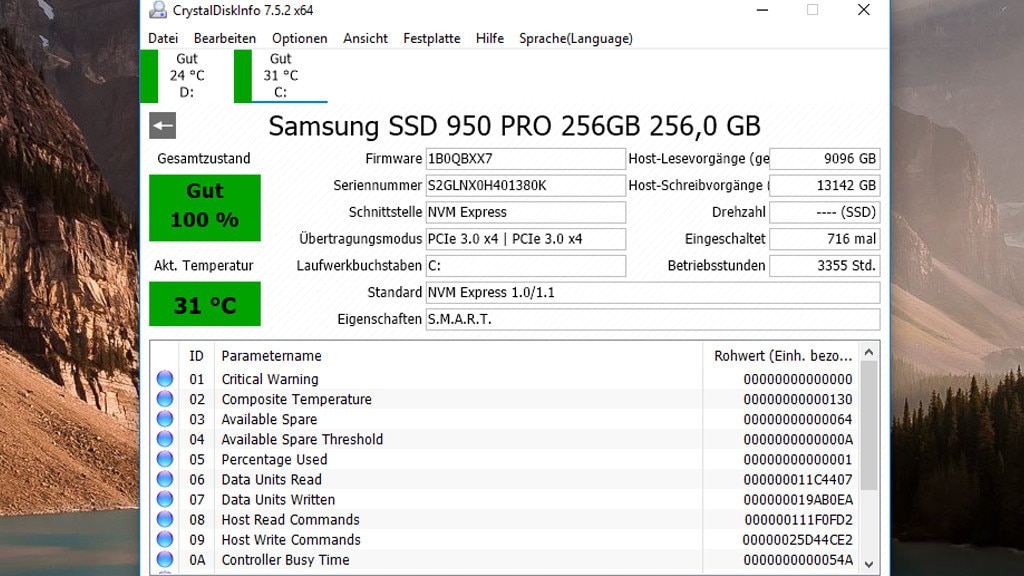Screen dimensions: 1024x576
Task: Click status orb for Host Write Commands
Action: 165,539
